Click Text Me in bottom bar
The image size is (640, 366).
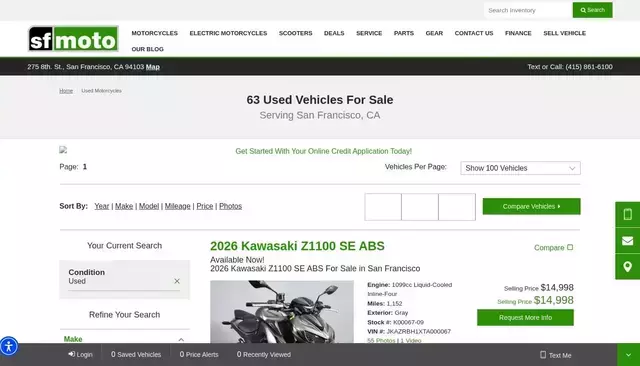556,355
